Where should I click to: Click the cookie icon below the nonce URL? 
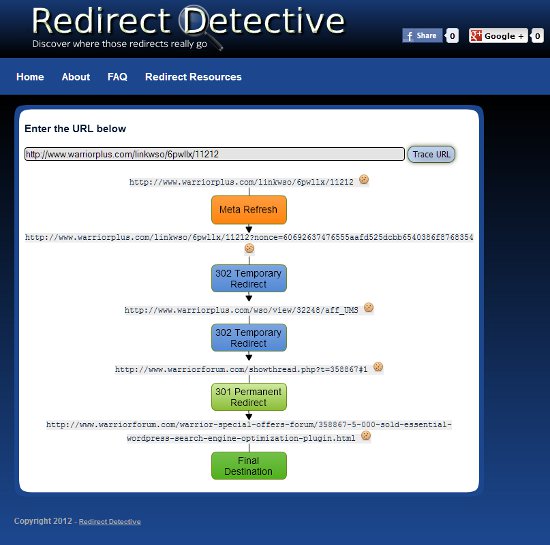tap(249, 248)
